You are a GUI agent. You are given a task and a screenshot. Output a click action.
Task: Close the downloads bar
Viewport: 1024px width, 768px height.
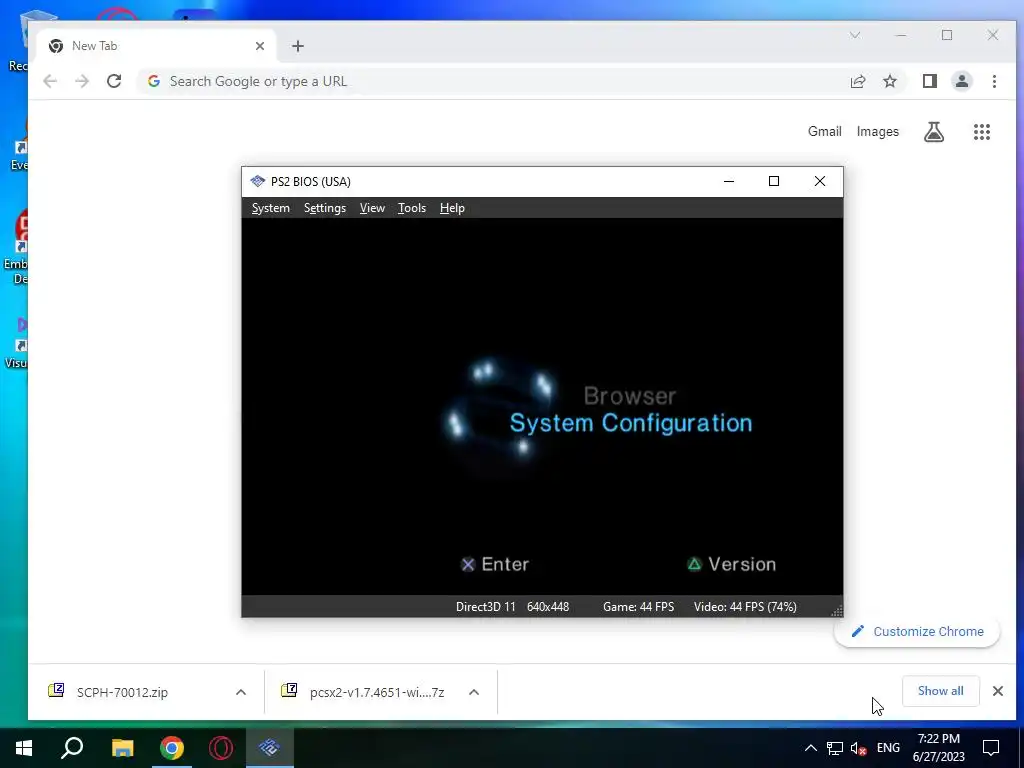(x=998, y=691)
